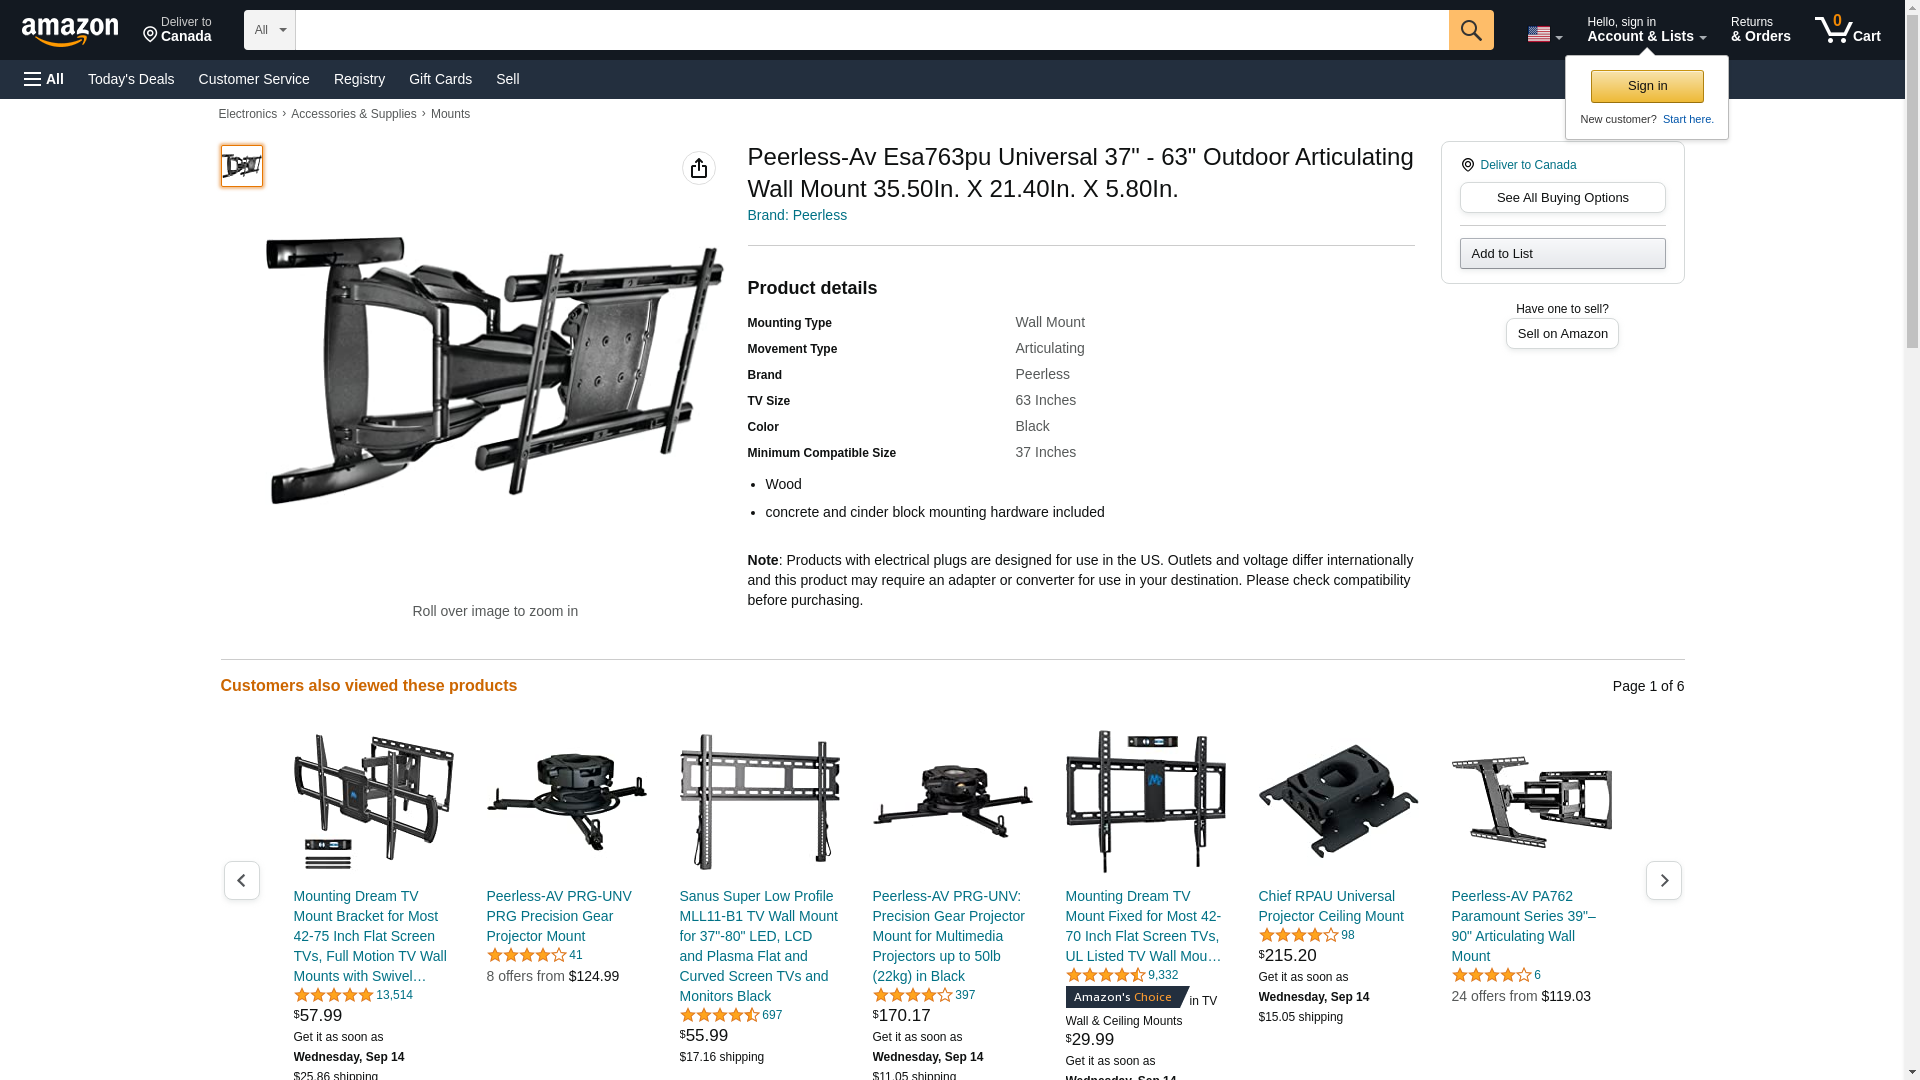Click the share icon above product image

[x=699, y=168]
